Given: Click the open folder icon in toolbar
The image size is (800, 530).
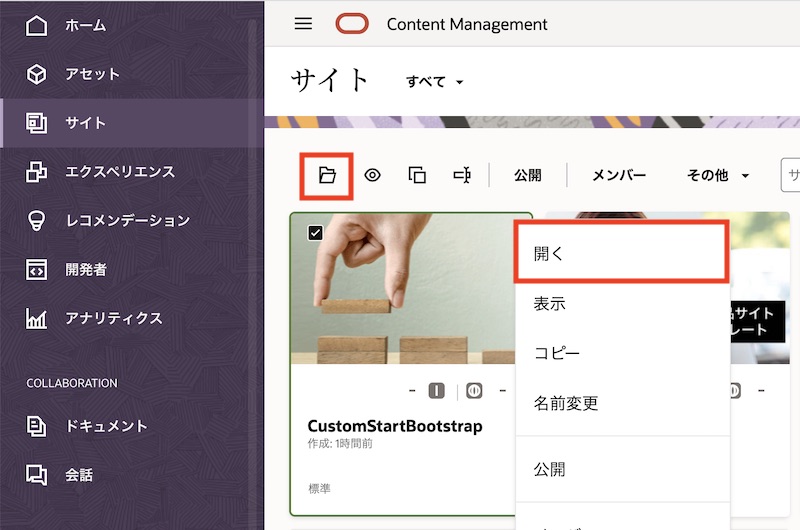Looking at the screenshot, I should (x=327, y=175).
